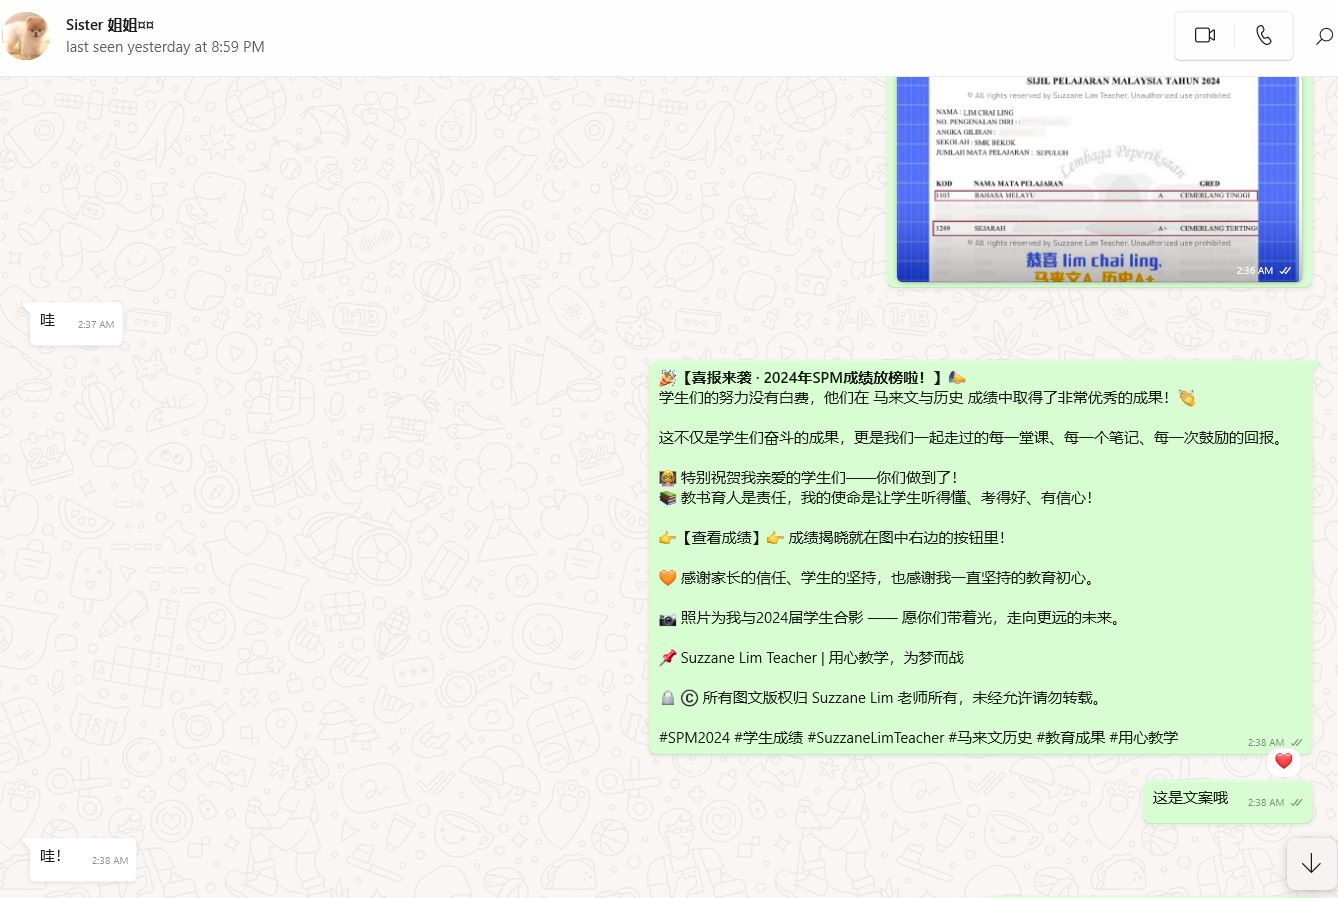
Task: Select the sent 这是文案哦 message text
Action: click(1190, 798)
